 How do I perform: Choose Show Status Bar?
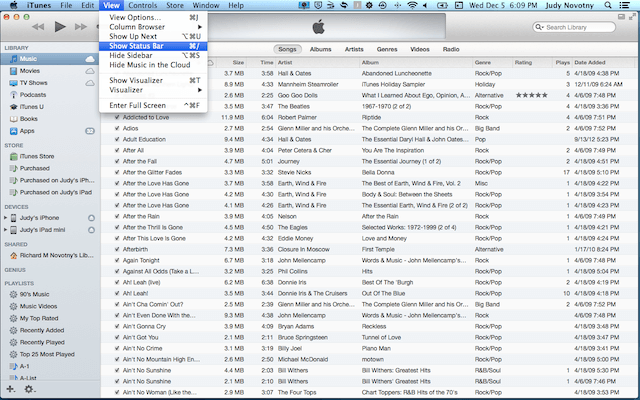click(153, 46)
